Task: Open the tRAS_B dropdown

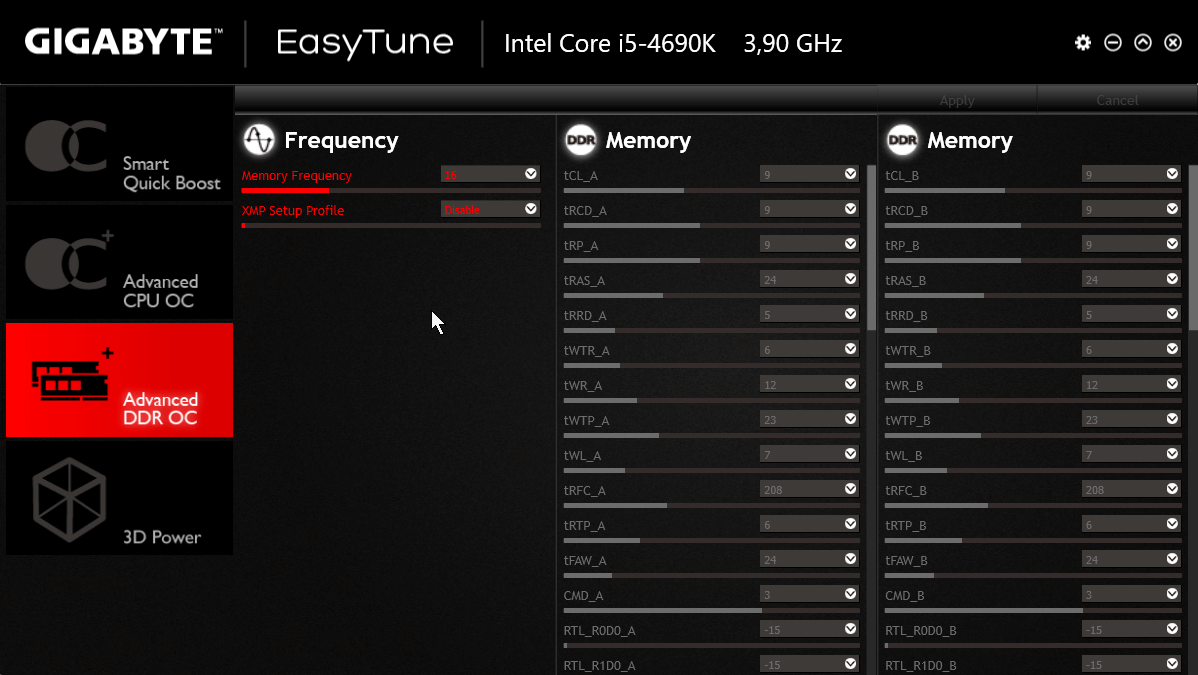Action: tap(1131, 280)
